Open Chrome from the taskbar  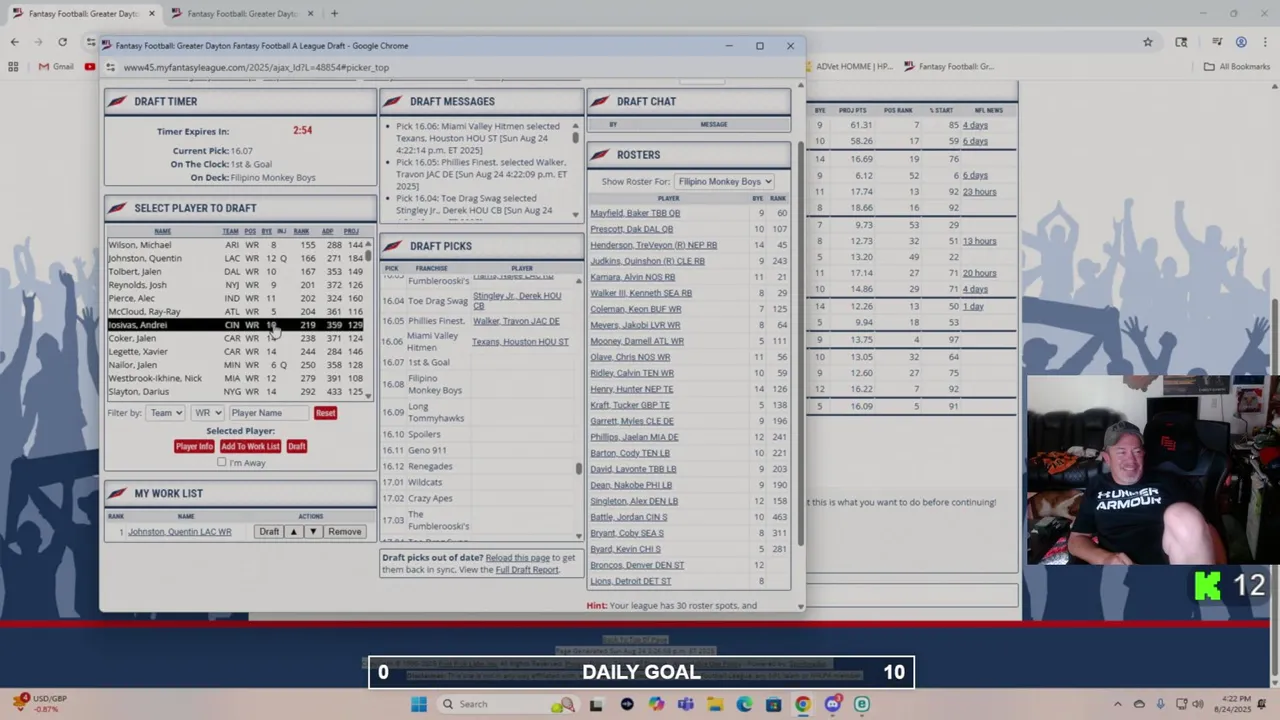coord(803,704)
